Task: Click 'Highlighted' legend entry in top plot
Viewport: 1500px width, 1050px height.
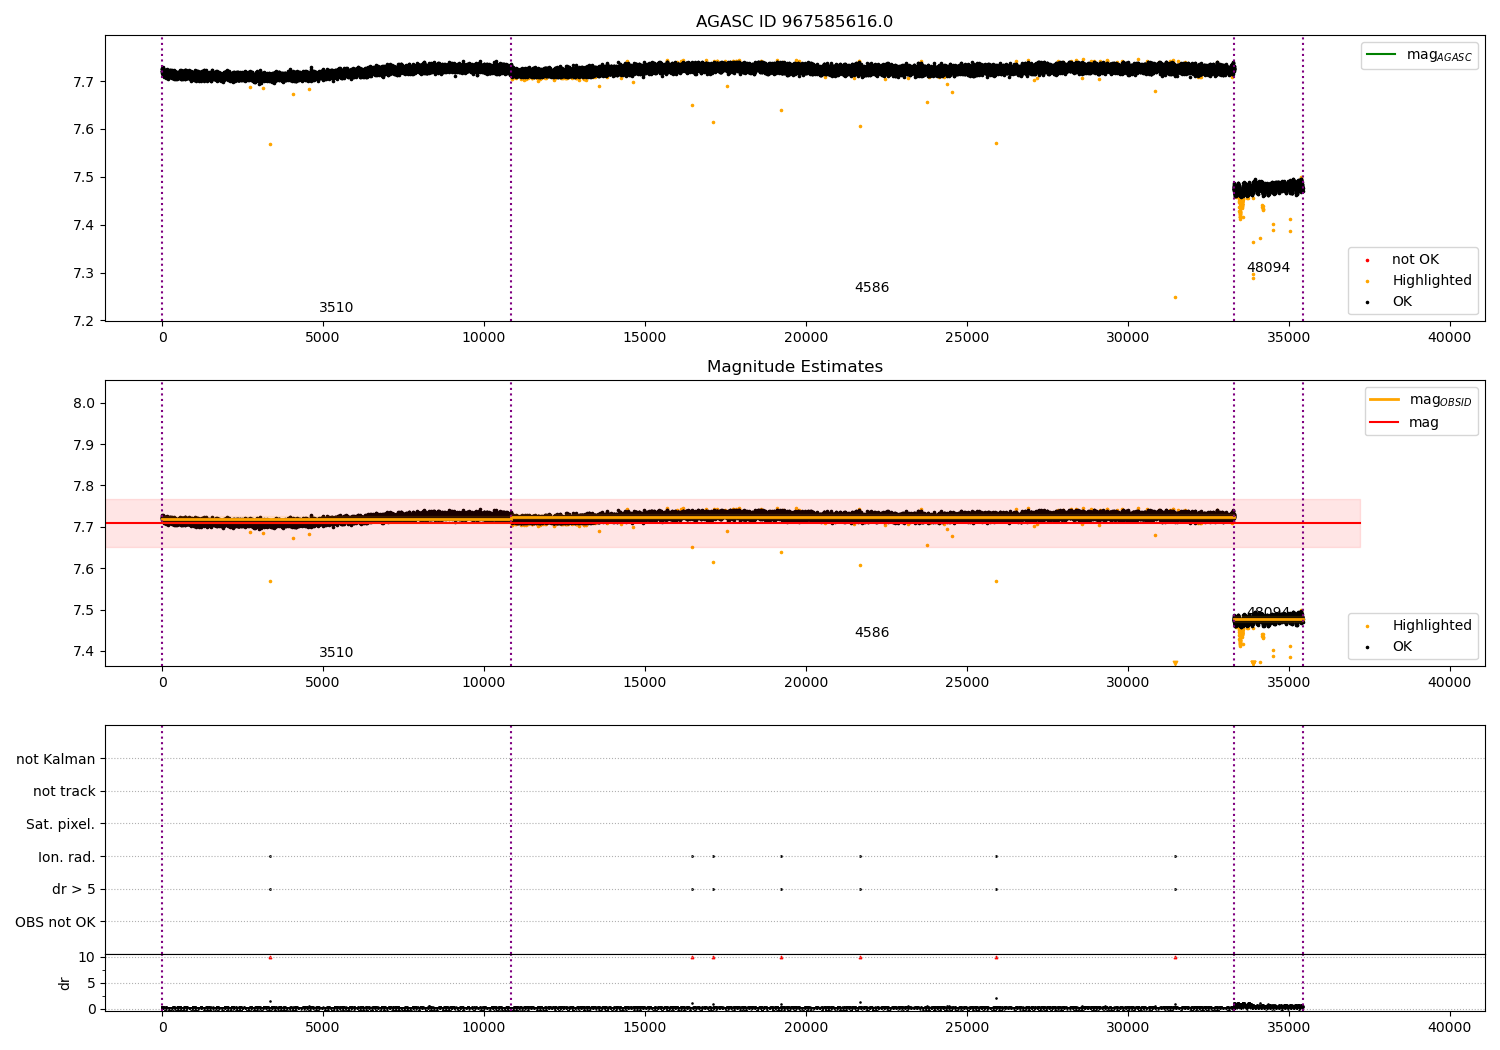Action: (1432, 281)
